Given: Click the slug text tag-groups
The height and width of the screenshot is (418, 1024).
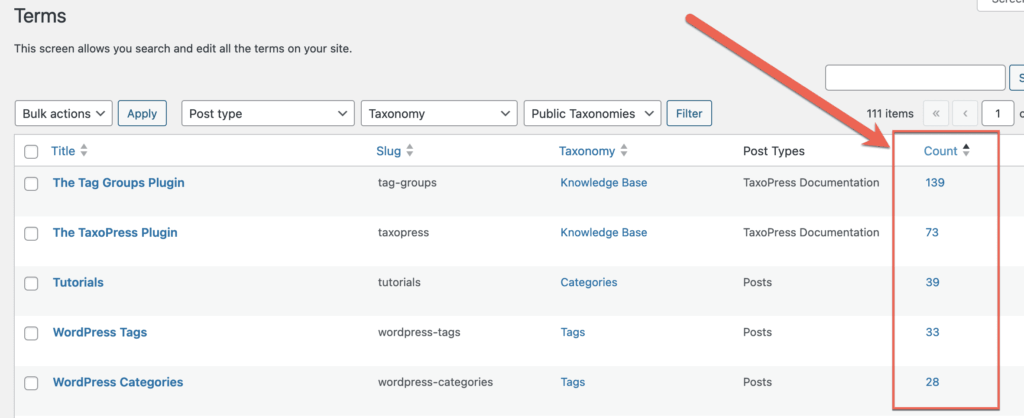Looking at the screenshot, I should (x=407, y=183).
